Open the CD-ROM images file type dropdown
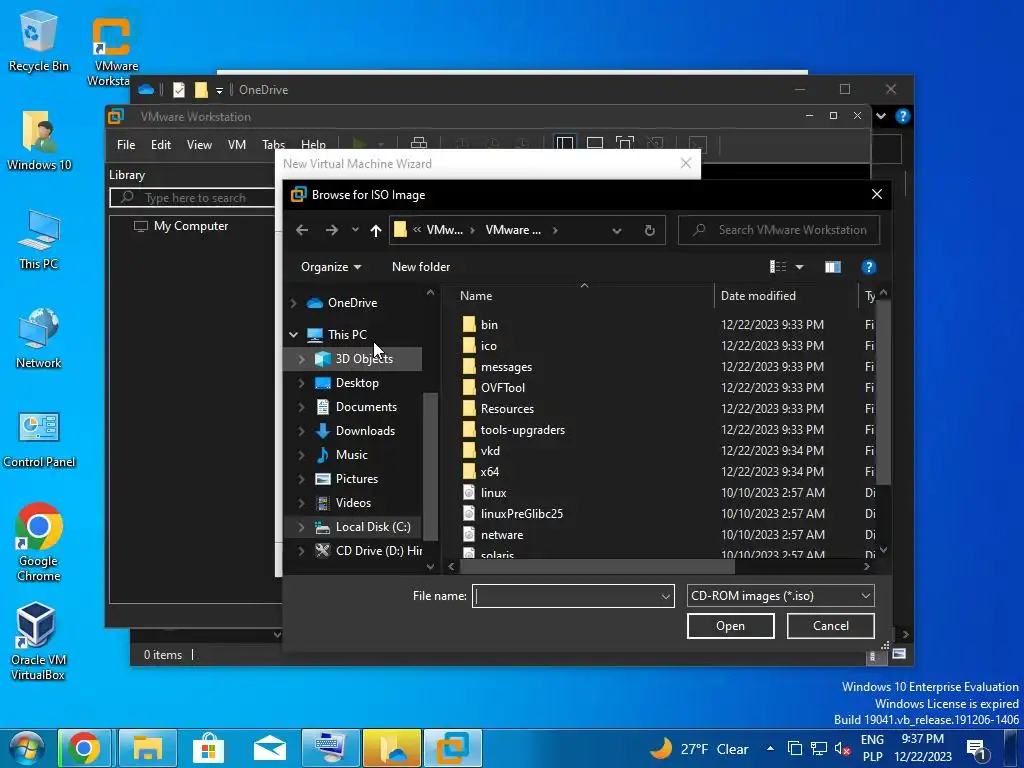 780,596
